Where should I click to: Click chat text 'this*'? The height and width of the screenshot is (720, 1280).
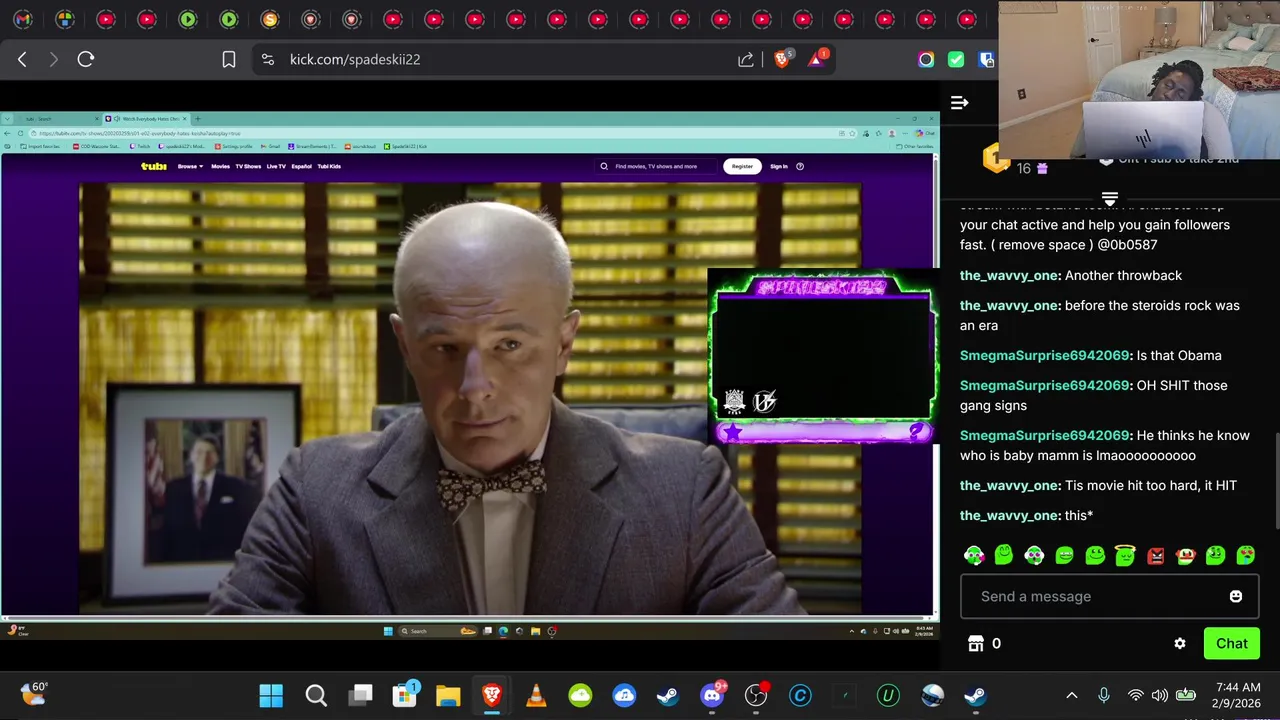click(1079, 515)
